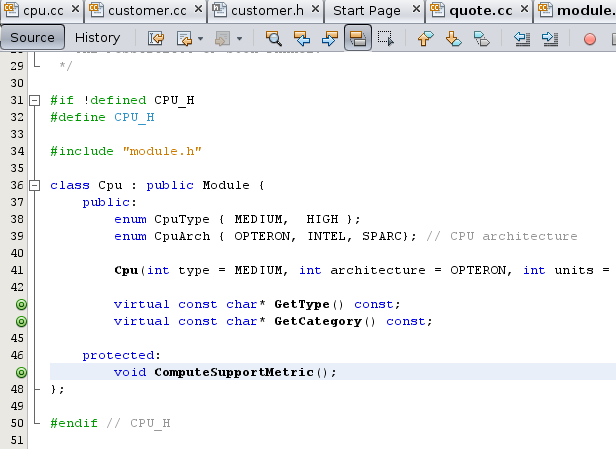The width and height of the screenshot is (616, 449).
Task: Toggle rectangular selection mode
Action: coord(385,39)
